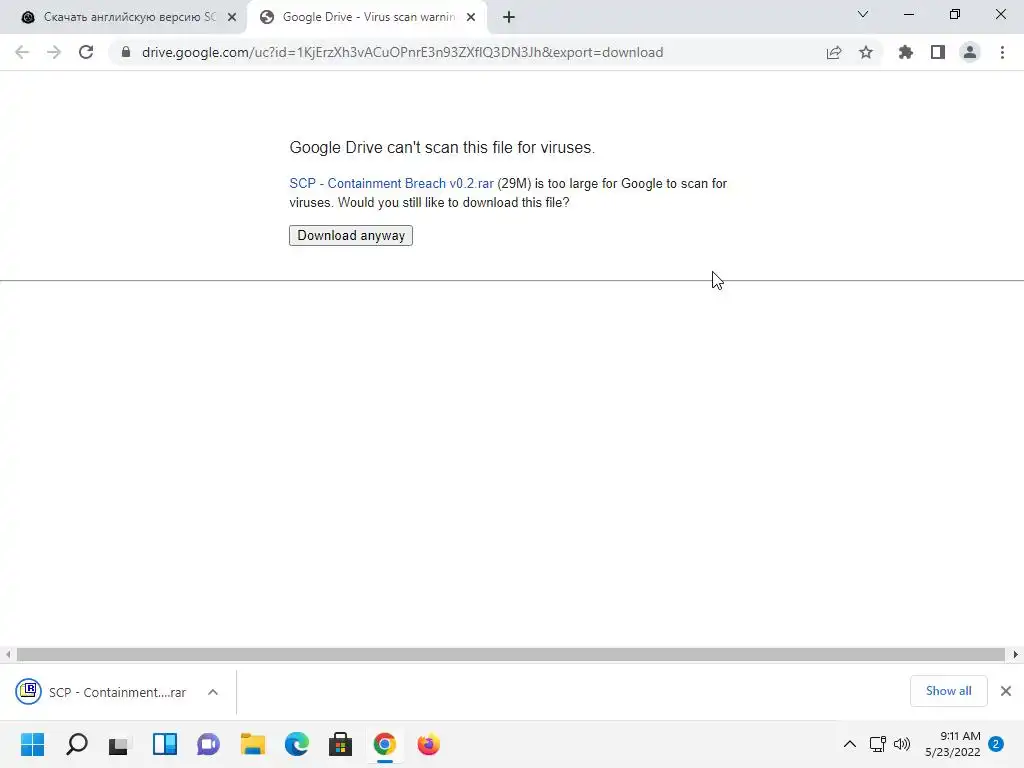Screen dimensions: 1024x768
Task: Launch Firefox from taskbar
Action: (428, 744)
